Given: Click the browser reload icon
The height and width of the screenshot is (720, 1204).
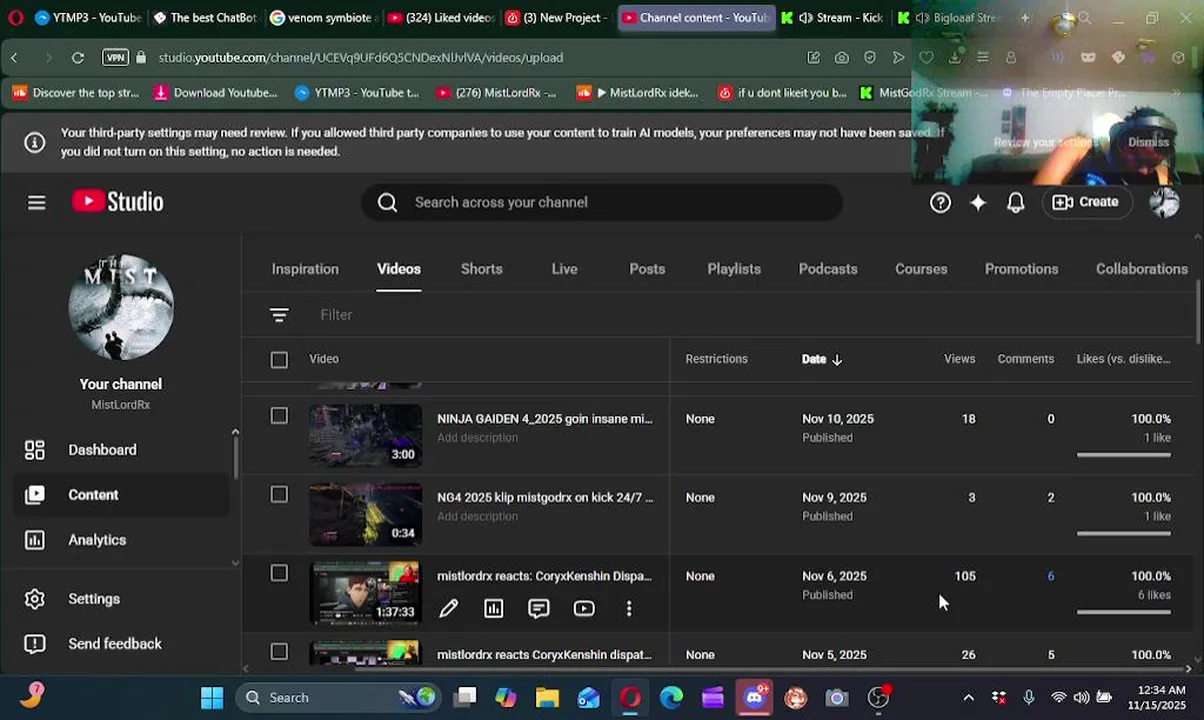Looking at the screenshot, I should [x=77, y=58].
